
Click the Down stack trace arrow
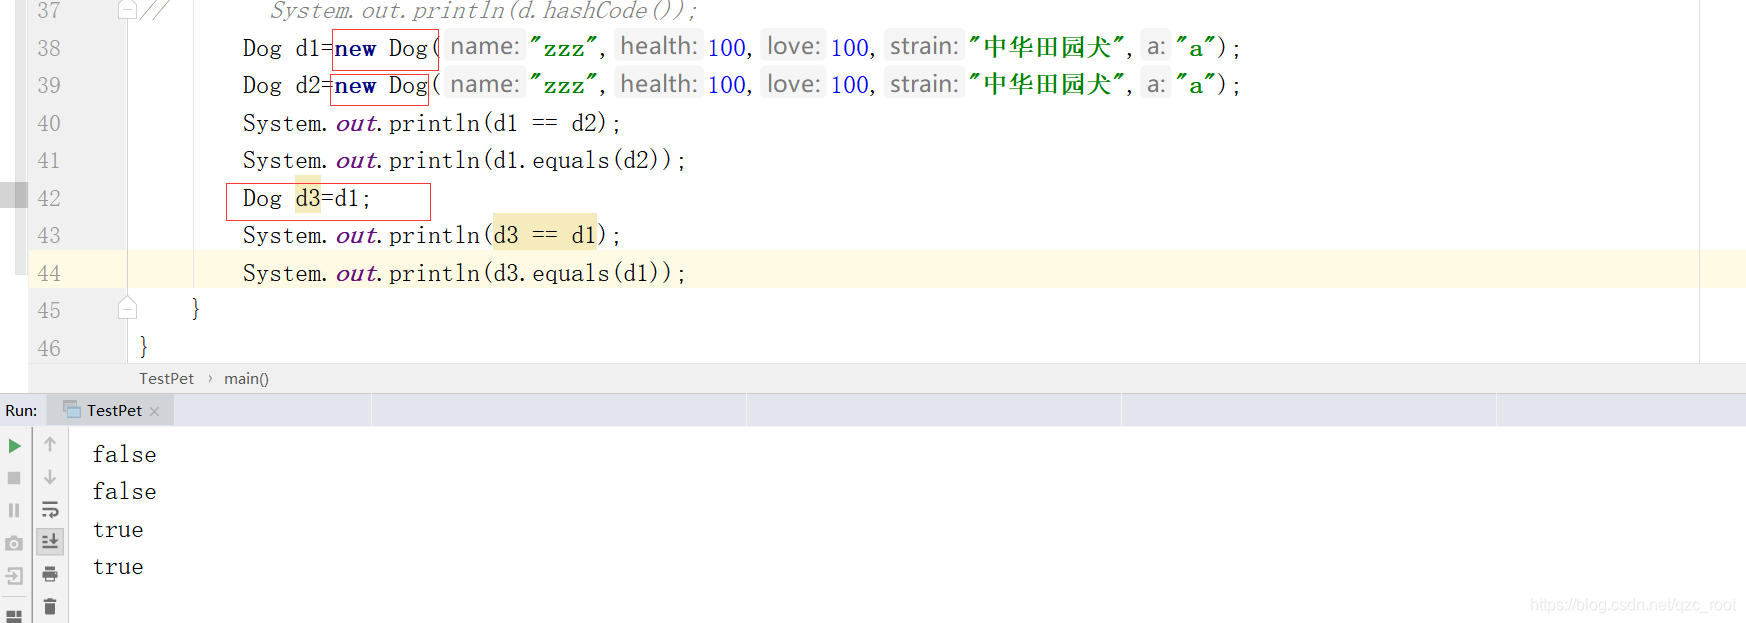(x=50, y=477)
